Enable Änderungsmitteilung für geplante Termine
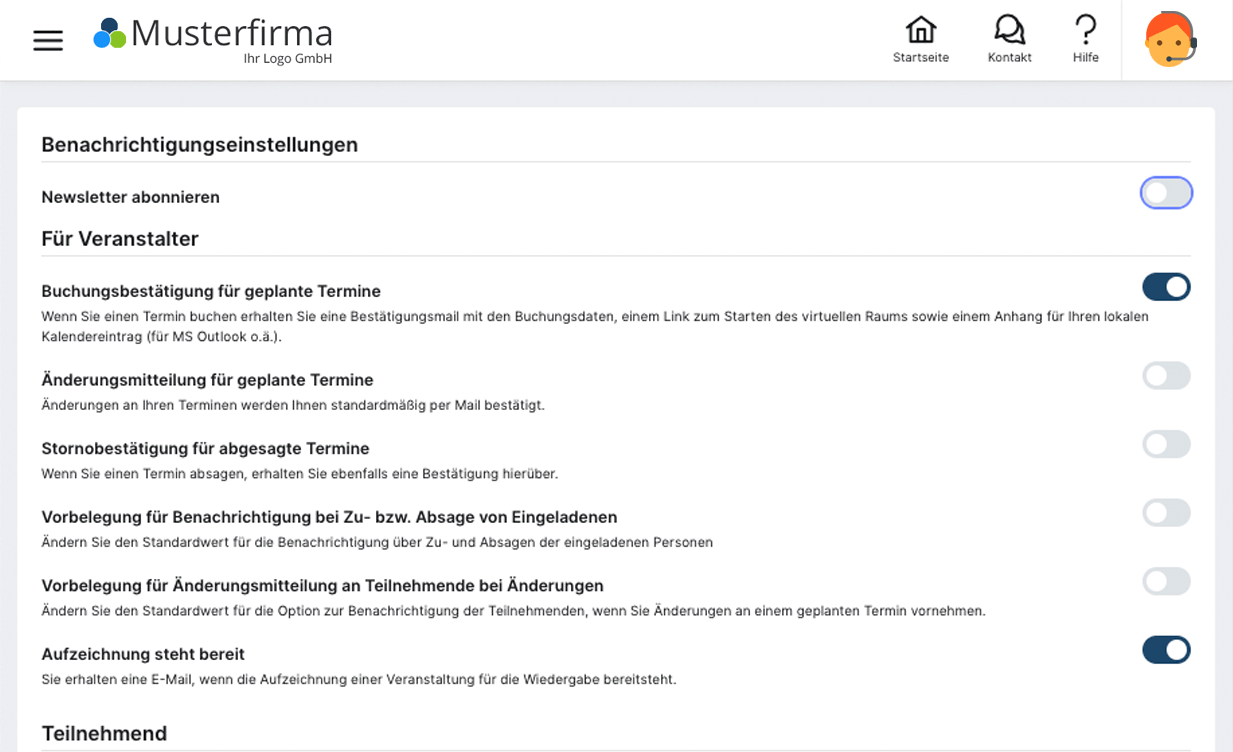Screen dimensions: 1233x752 tap(1166, 376)
